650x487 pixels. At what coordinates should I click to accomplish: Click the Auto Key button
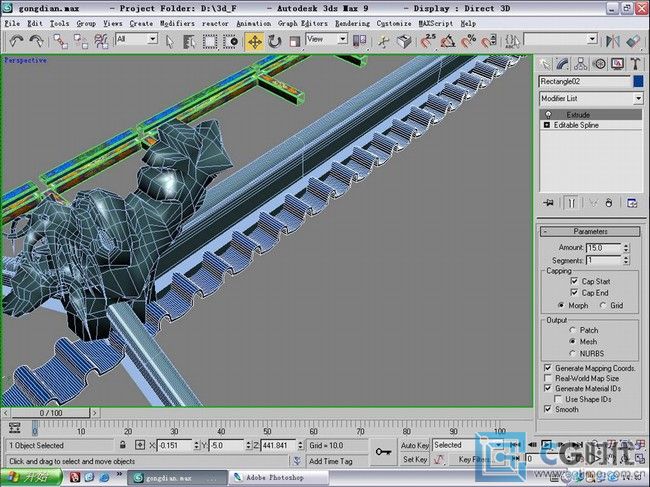pyautogui.click(x=415, y=445)
